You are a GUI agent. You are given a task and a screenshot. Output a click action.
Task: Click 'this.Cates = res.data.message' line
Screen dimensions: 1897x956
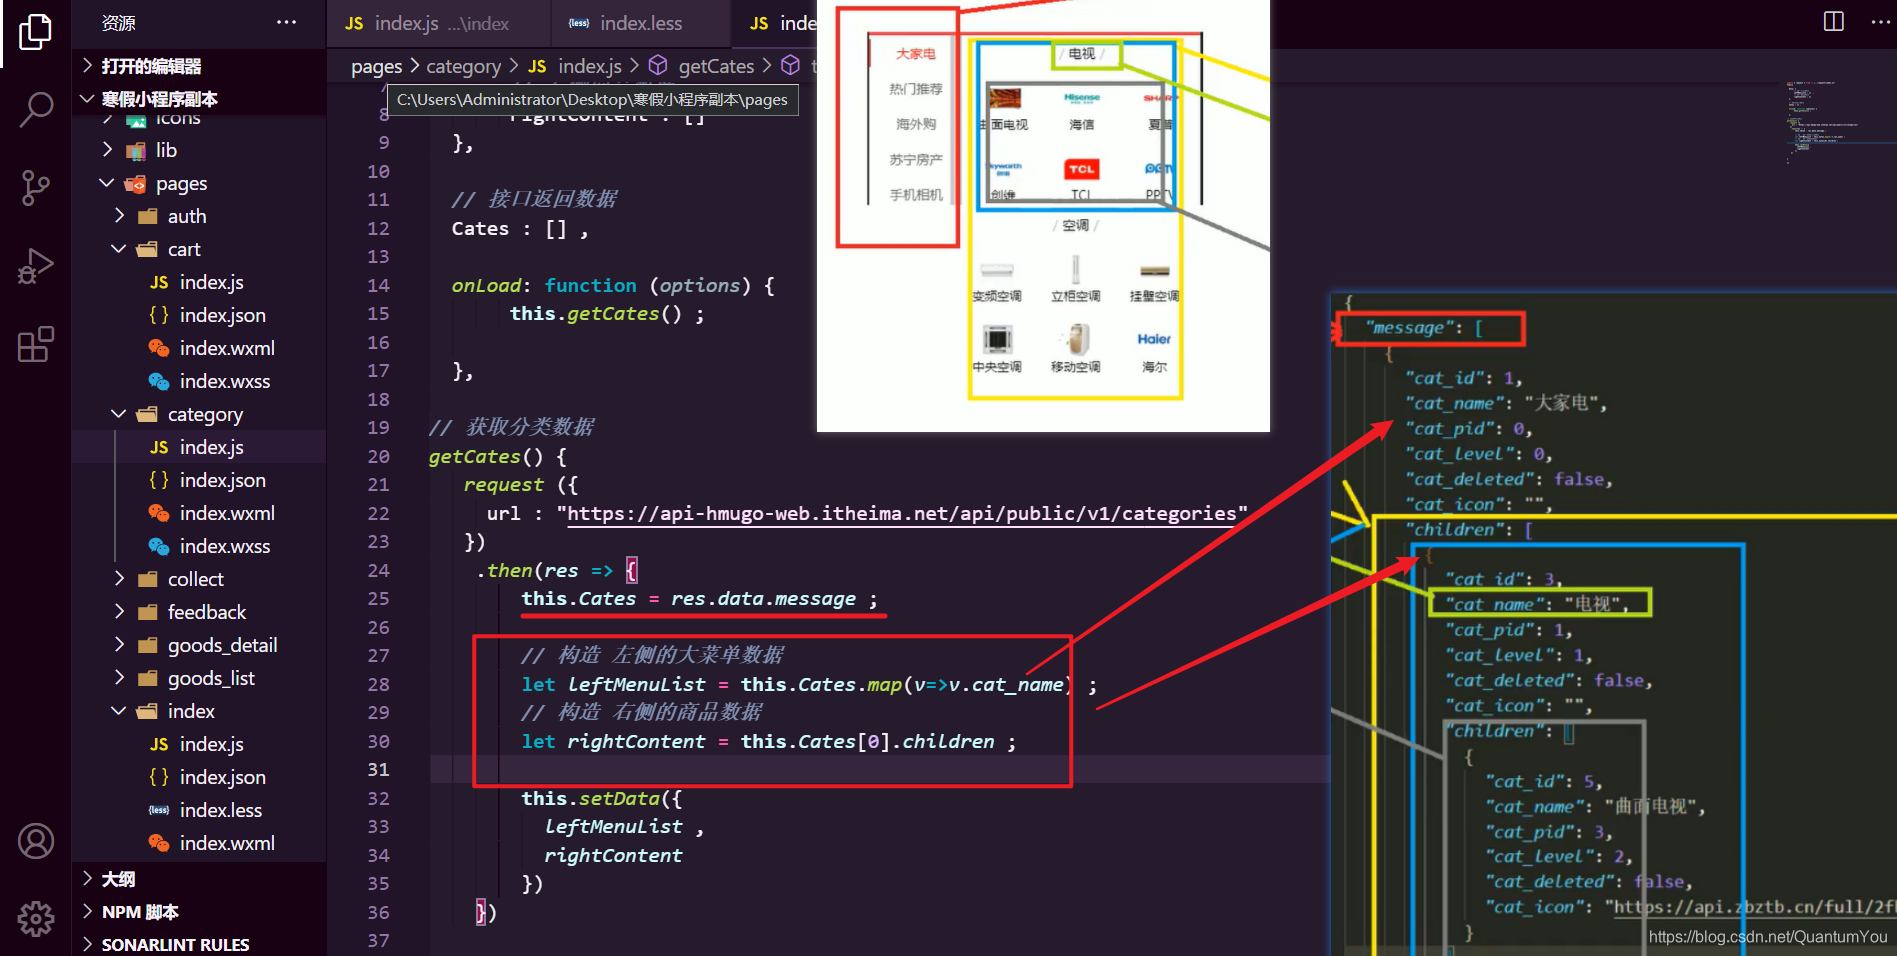click(x=699, y=598)
